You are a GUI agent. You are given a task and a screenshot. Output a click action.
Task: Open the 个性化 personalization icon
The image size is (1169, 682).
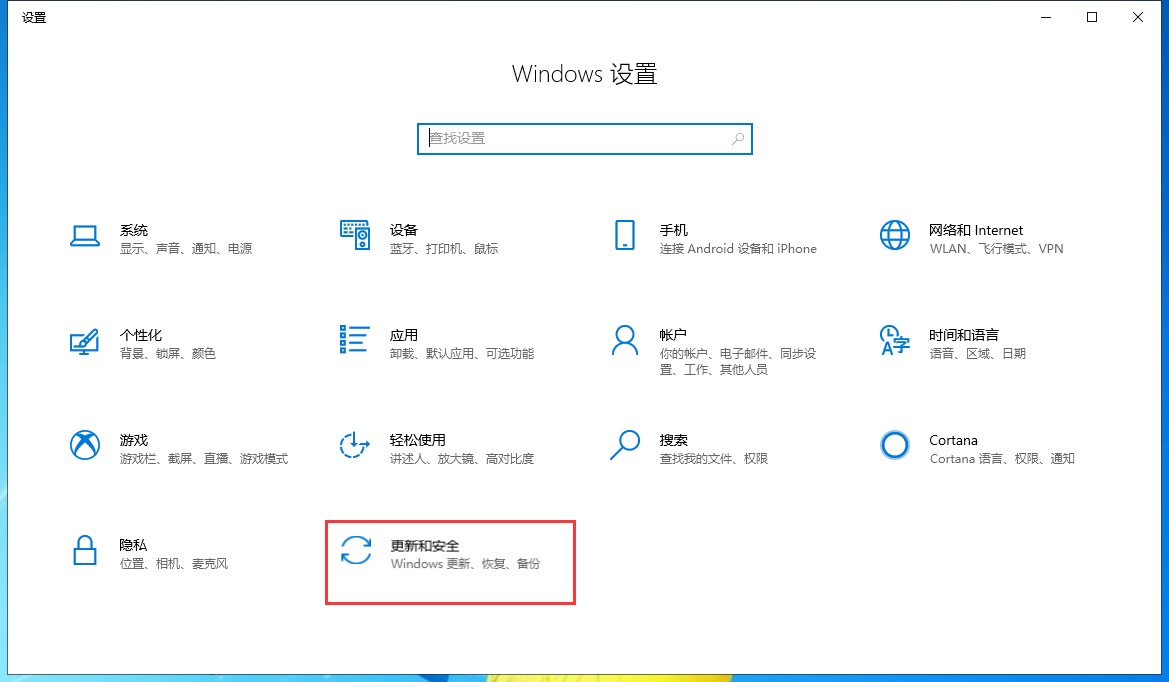(x=84, y=341)
